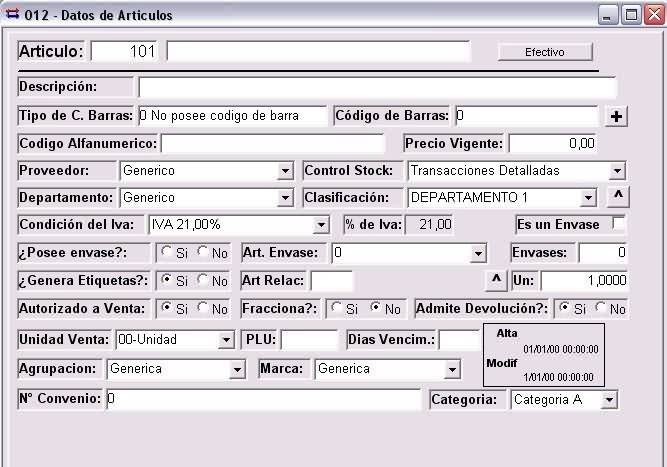Select No for Genera Etiquetas
Image resolution: width=667 pixels, height=467 pixels.
coord(203,281)
